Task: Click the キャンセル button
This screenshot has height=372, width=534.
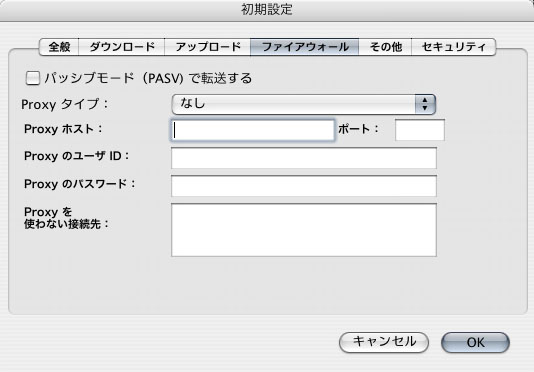Action: (x=384, y=342)
